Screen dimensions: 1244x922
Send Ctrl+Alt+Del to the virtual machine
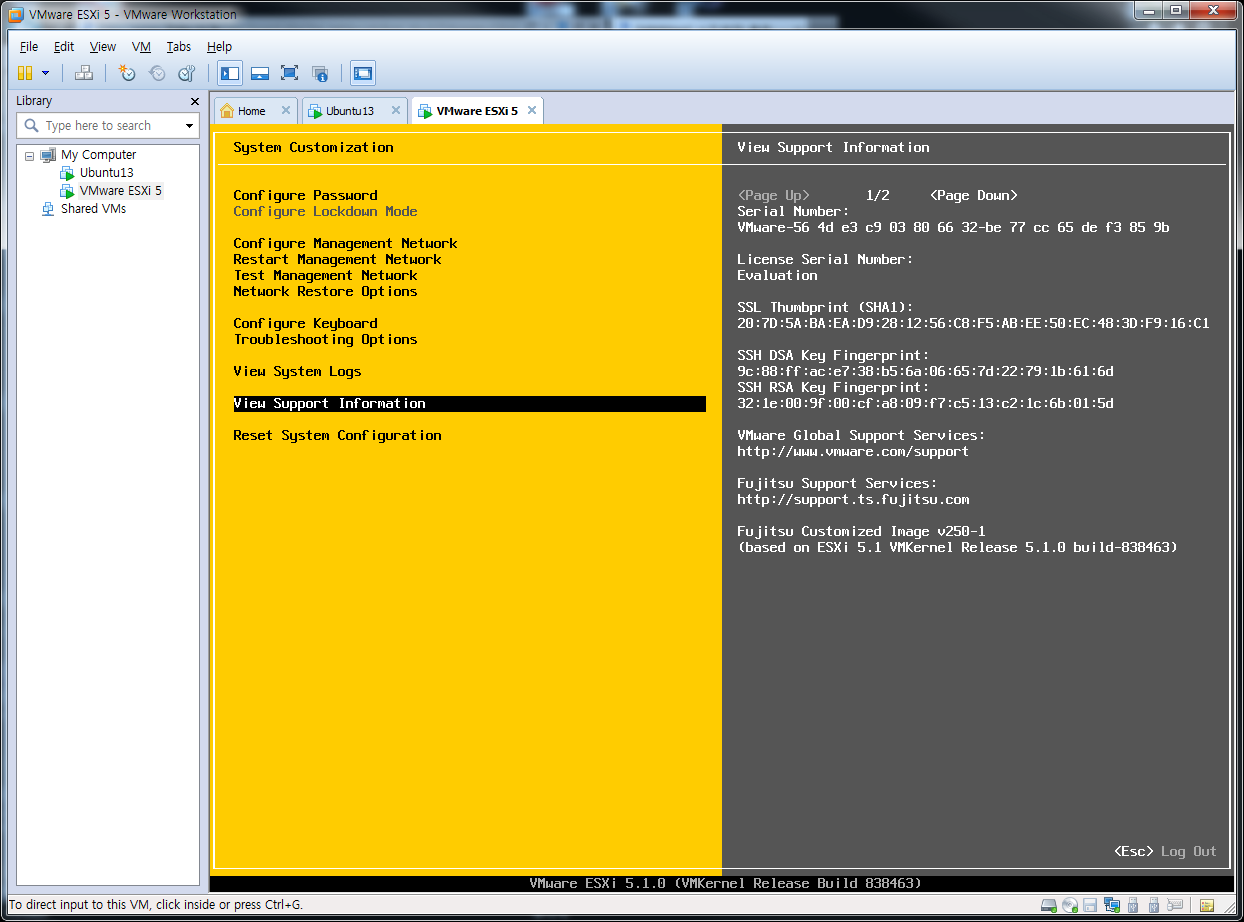[84, 73]
